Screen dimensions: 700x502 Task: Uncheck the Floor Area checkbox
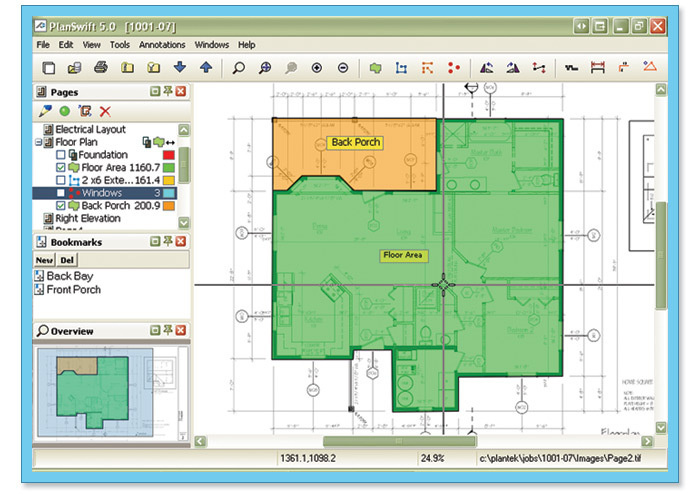coord(61,168)
